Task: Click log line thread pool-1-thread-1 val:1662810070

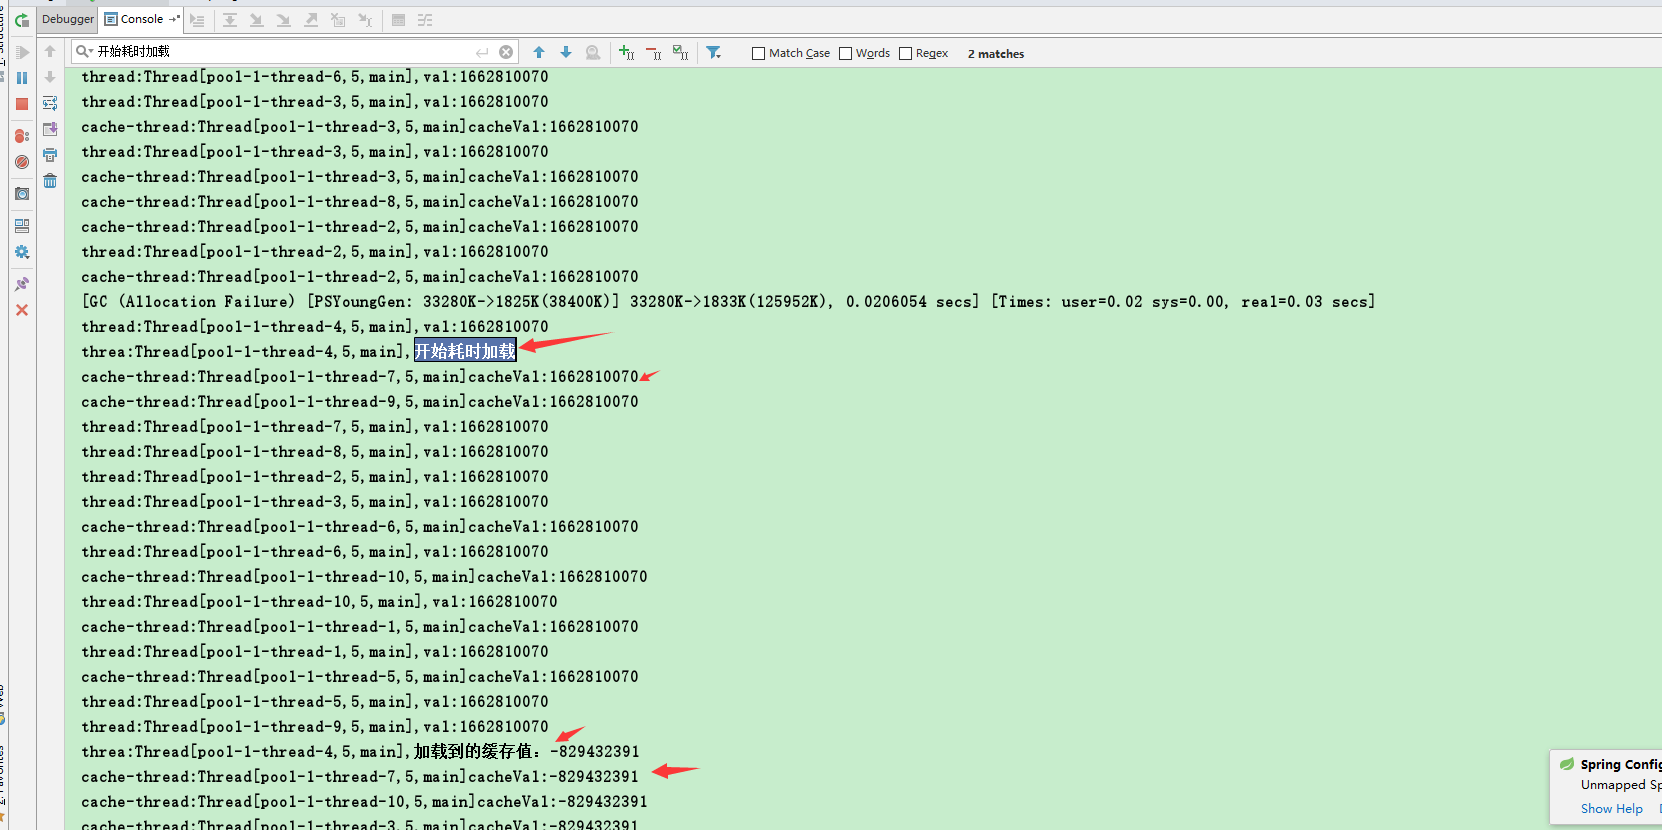Action: 315,651
